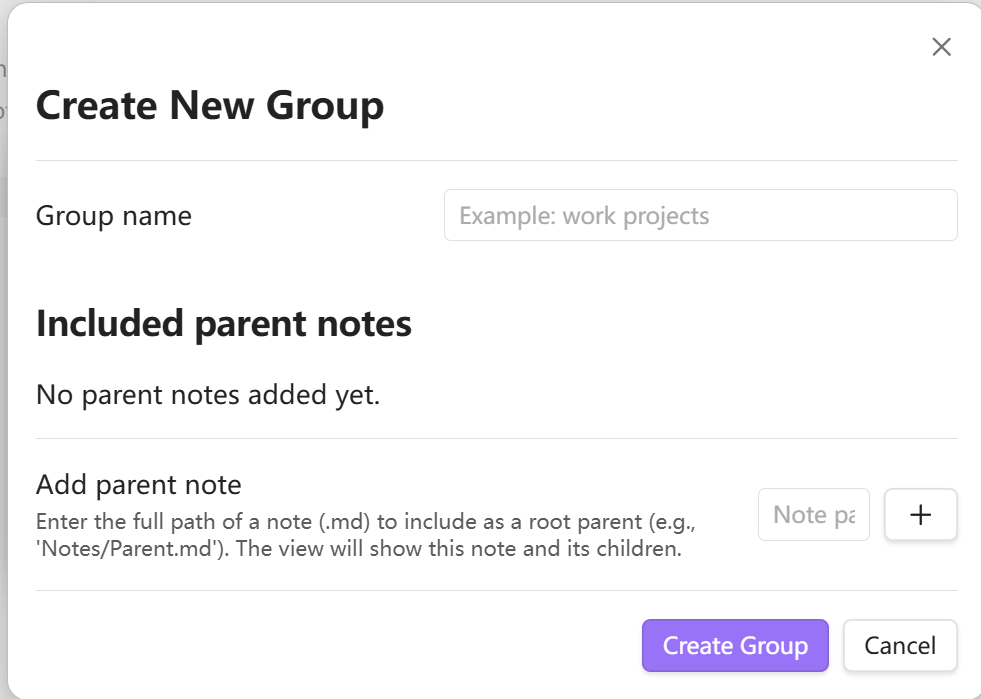Click the plus icon to add parent note
This screenshot has height=699, width=981.
coord(921,514)
